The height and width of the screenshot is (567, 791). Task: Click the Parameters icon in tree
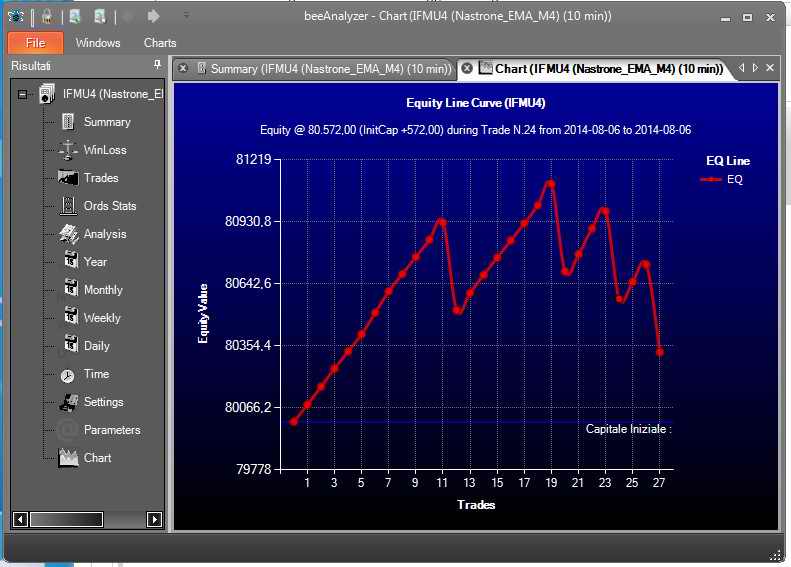point(68,430)
